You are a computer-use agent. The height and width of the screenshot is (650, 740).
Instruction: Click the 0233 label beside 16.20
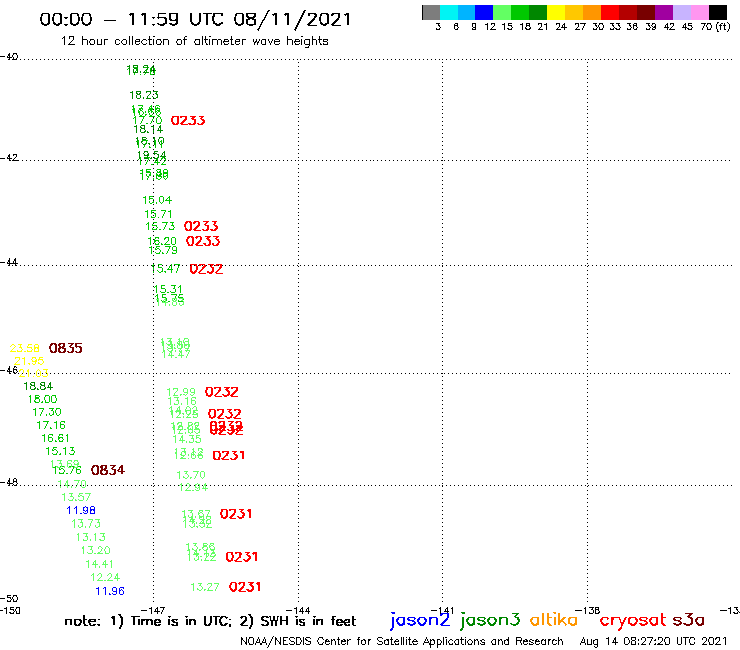pyautogui.click(x=203, y=241)
